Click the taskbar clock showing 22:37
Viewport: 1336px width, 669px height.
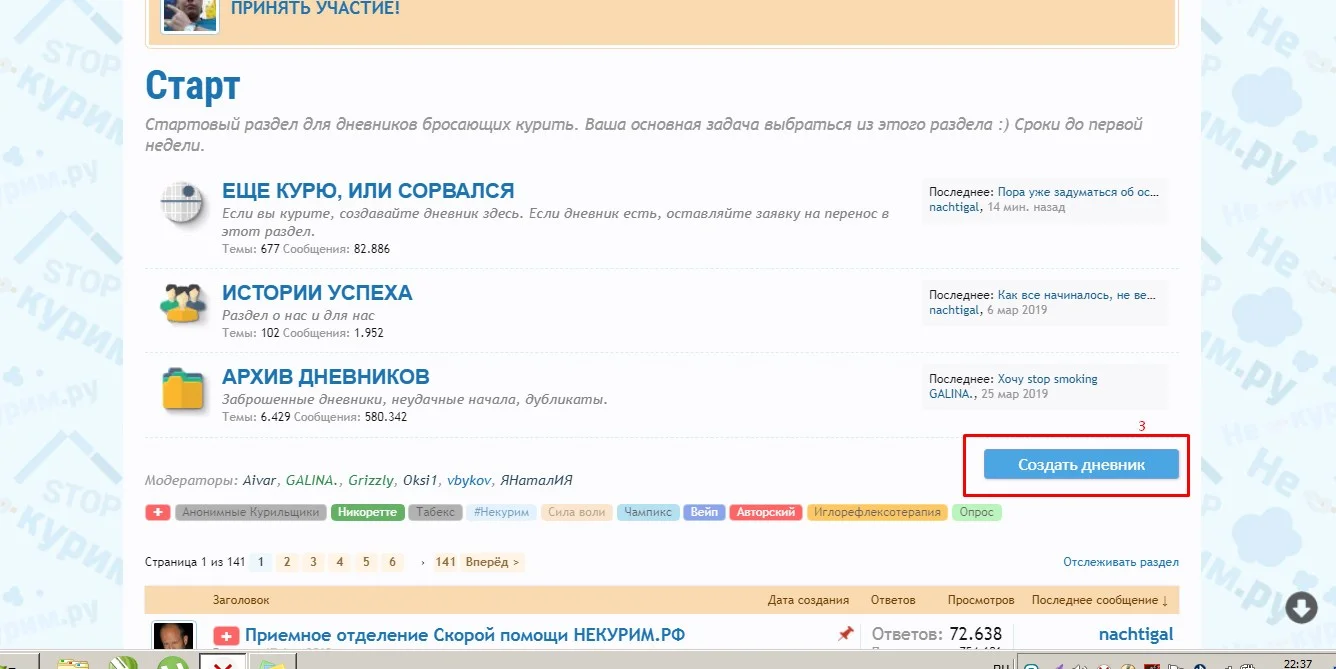[1297, 663]
